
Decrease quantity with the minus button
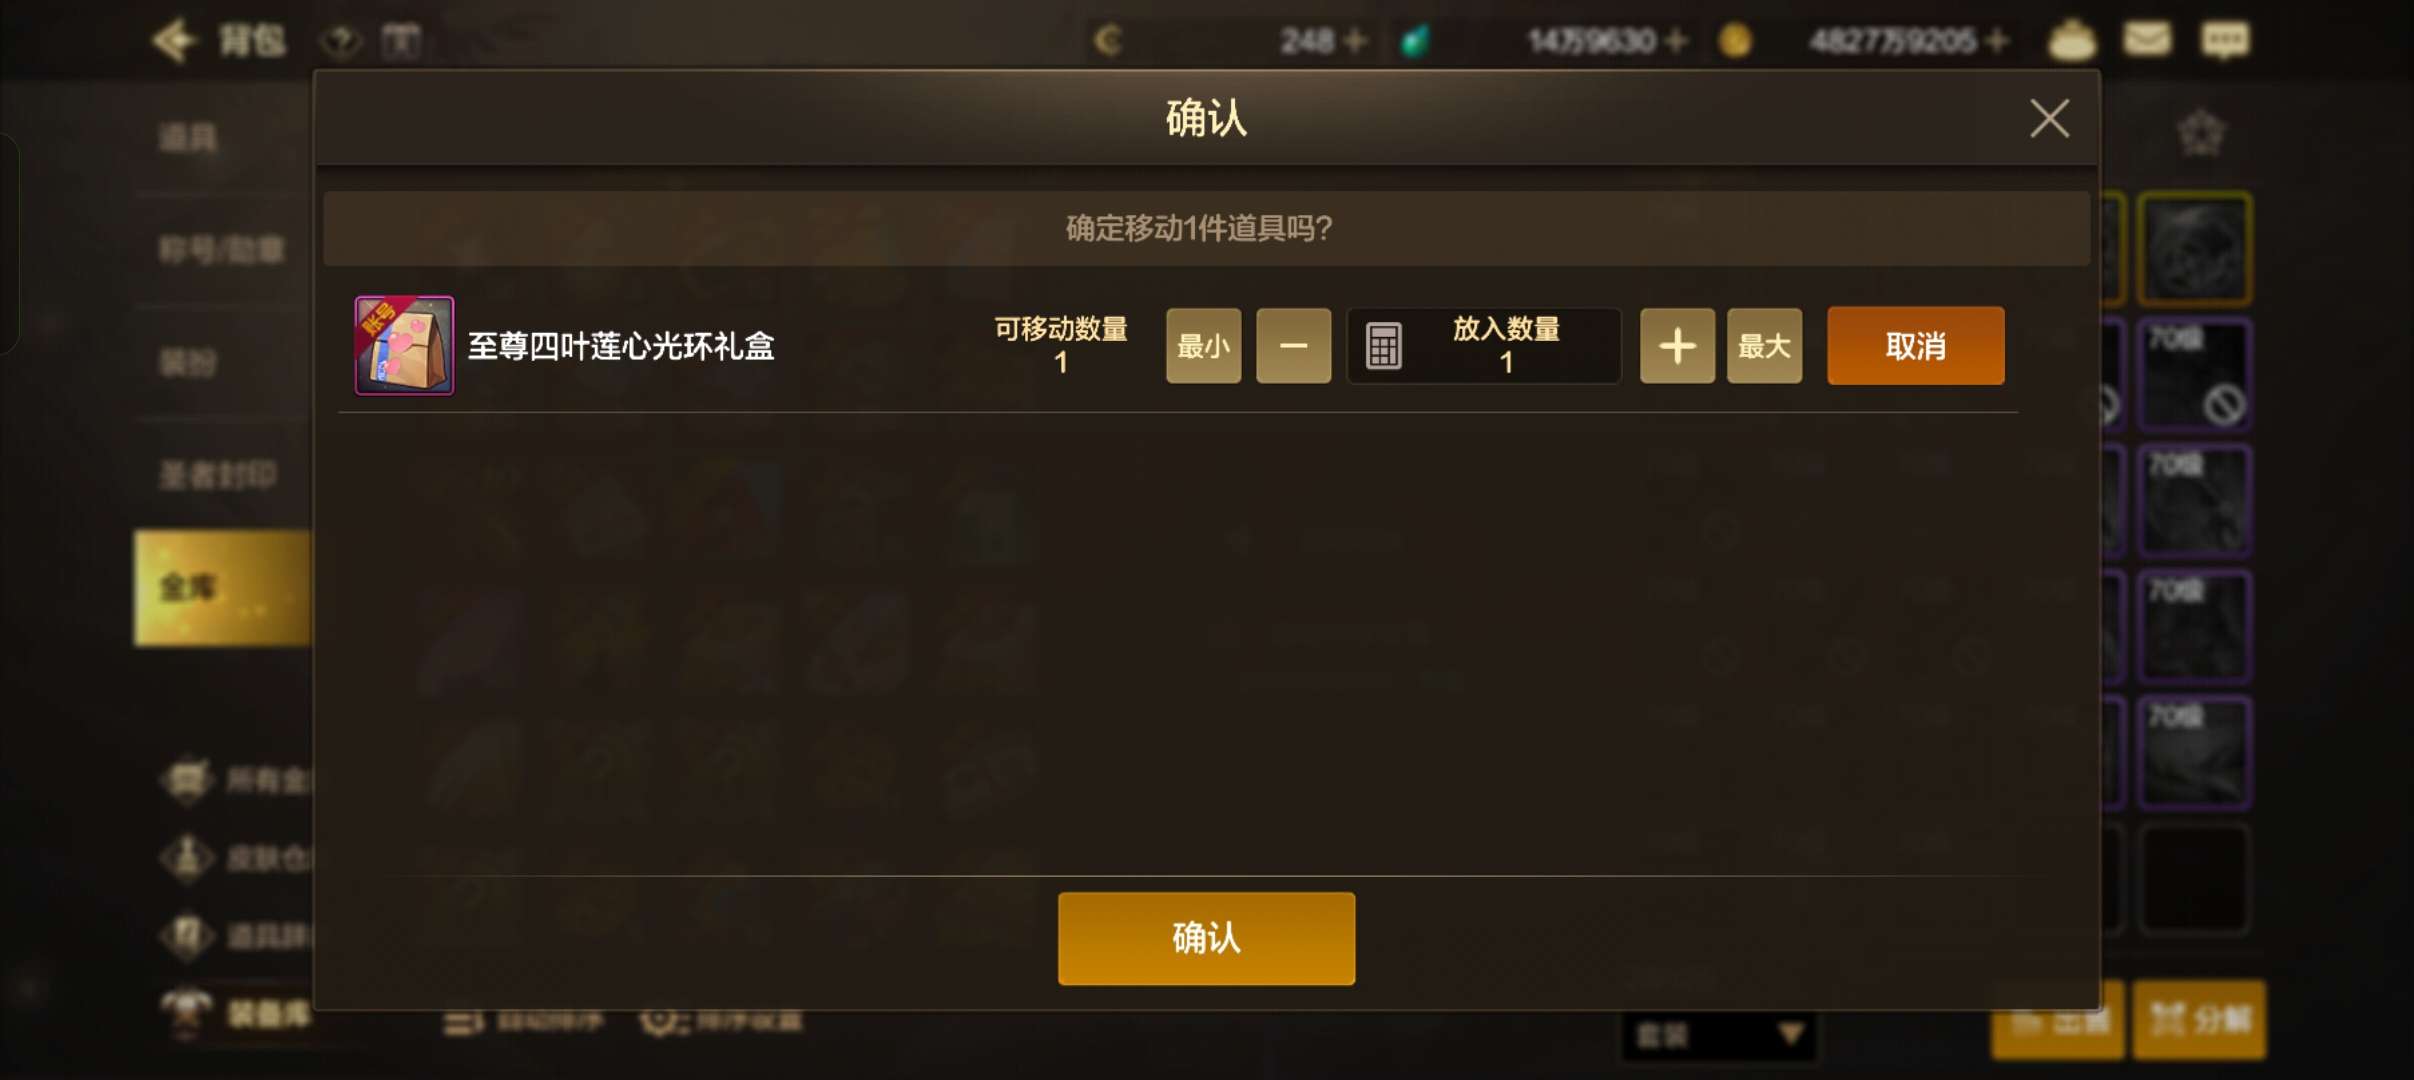pos(1293,346)
